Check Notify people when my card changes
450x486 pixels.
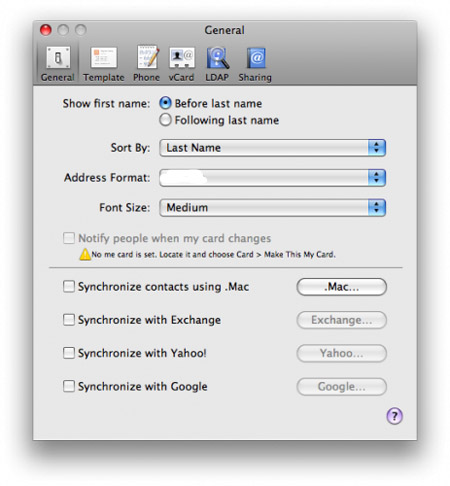click(x=69, y=238)
